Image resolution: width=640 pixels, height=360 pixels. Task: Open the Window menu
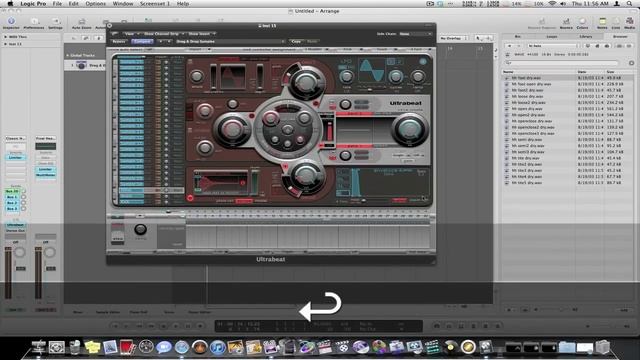(x=122, y=4)
